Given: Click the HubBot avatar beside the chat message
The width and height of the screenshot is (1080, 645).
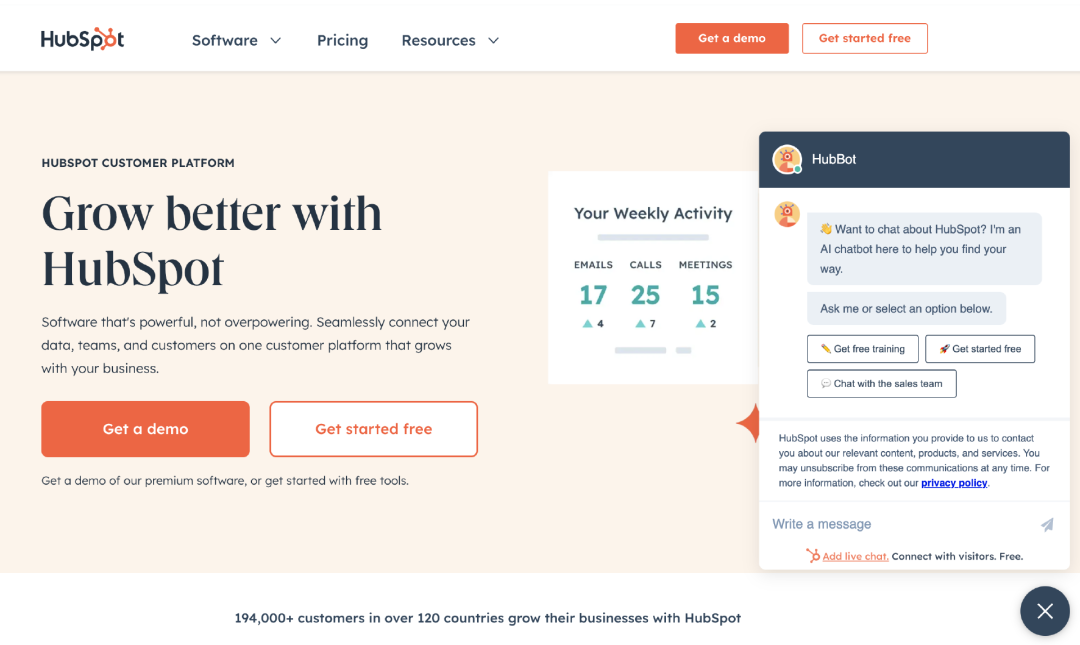Looking at the screenshot, I should coord(787,214).
